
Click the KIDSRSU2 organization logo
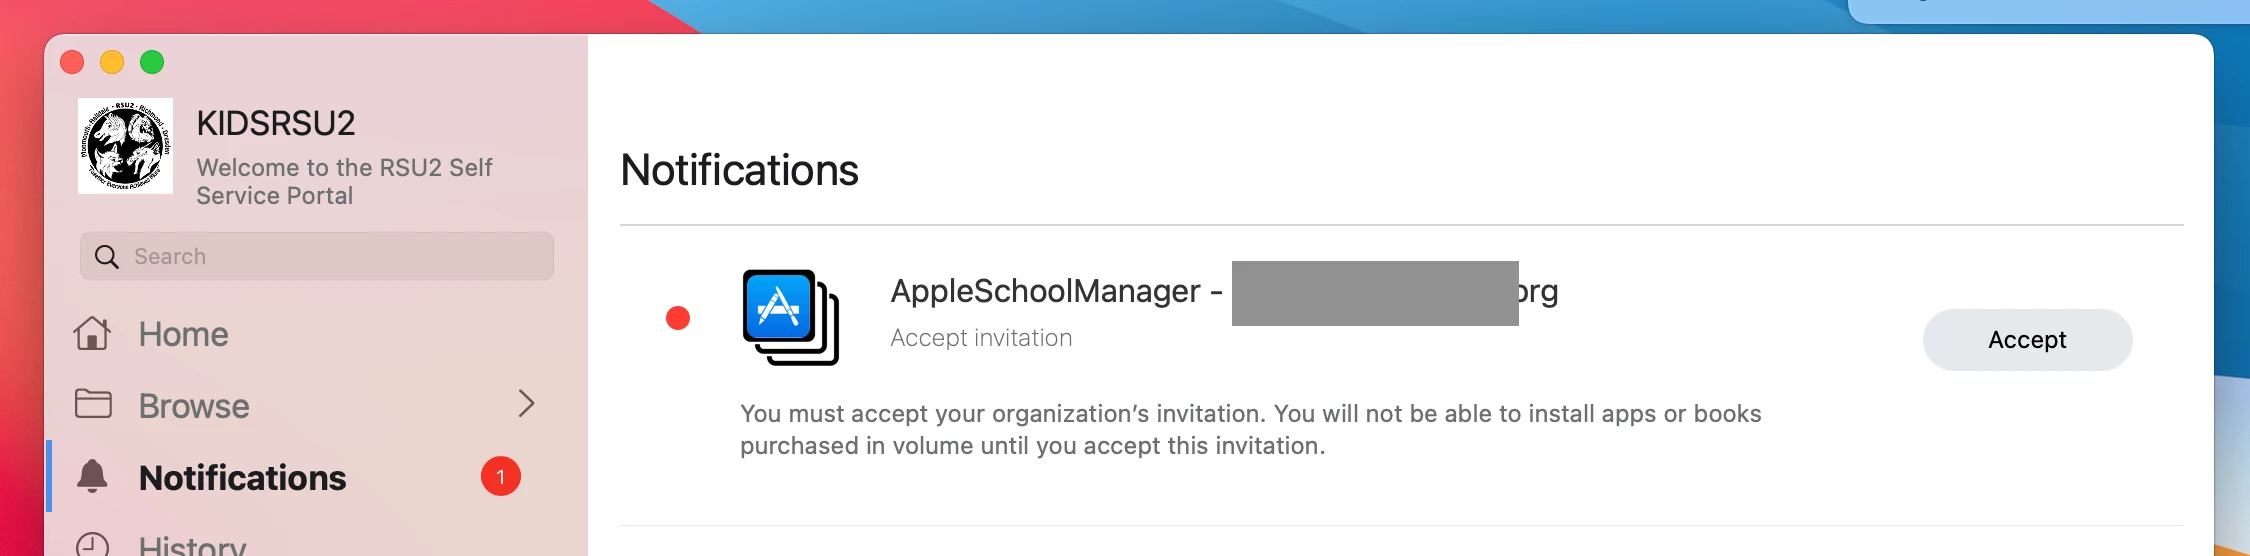pyautogui.click(x=125, y=146)
